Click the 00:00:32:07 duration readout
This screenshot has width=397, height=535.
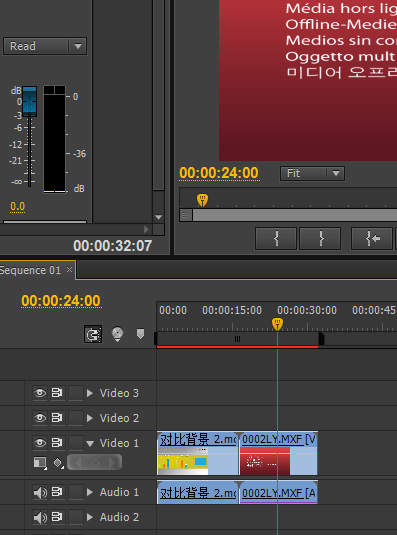pos(113,246)
